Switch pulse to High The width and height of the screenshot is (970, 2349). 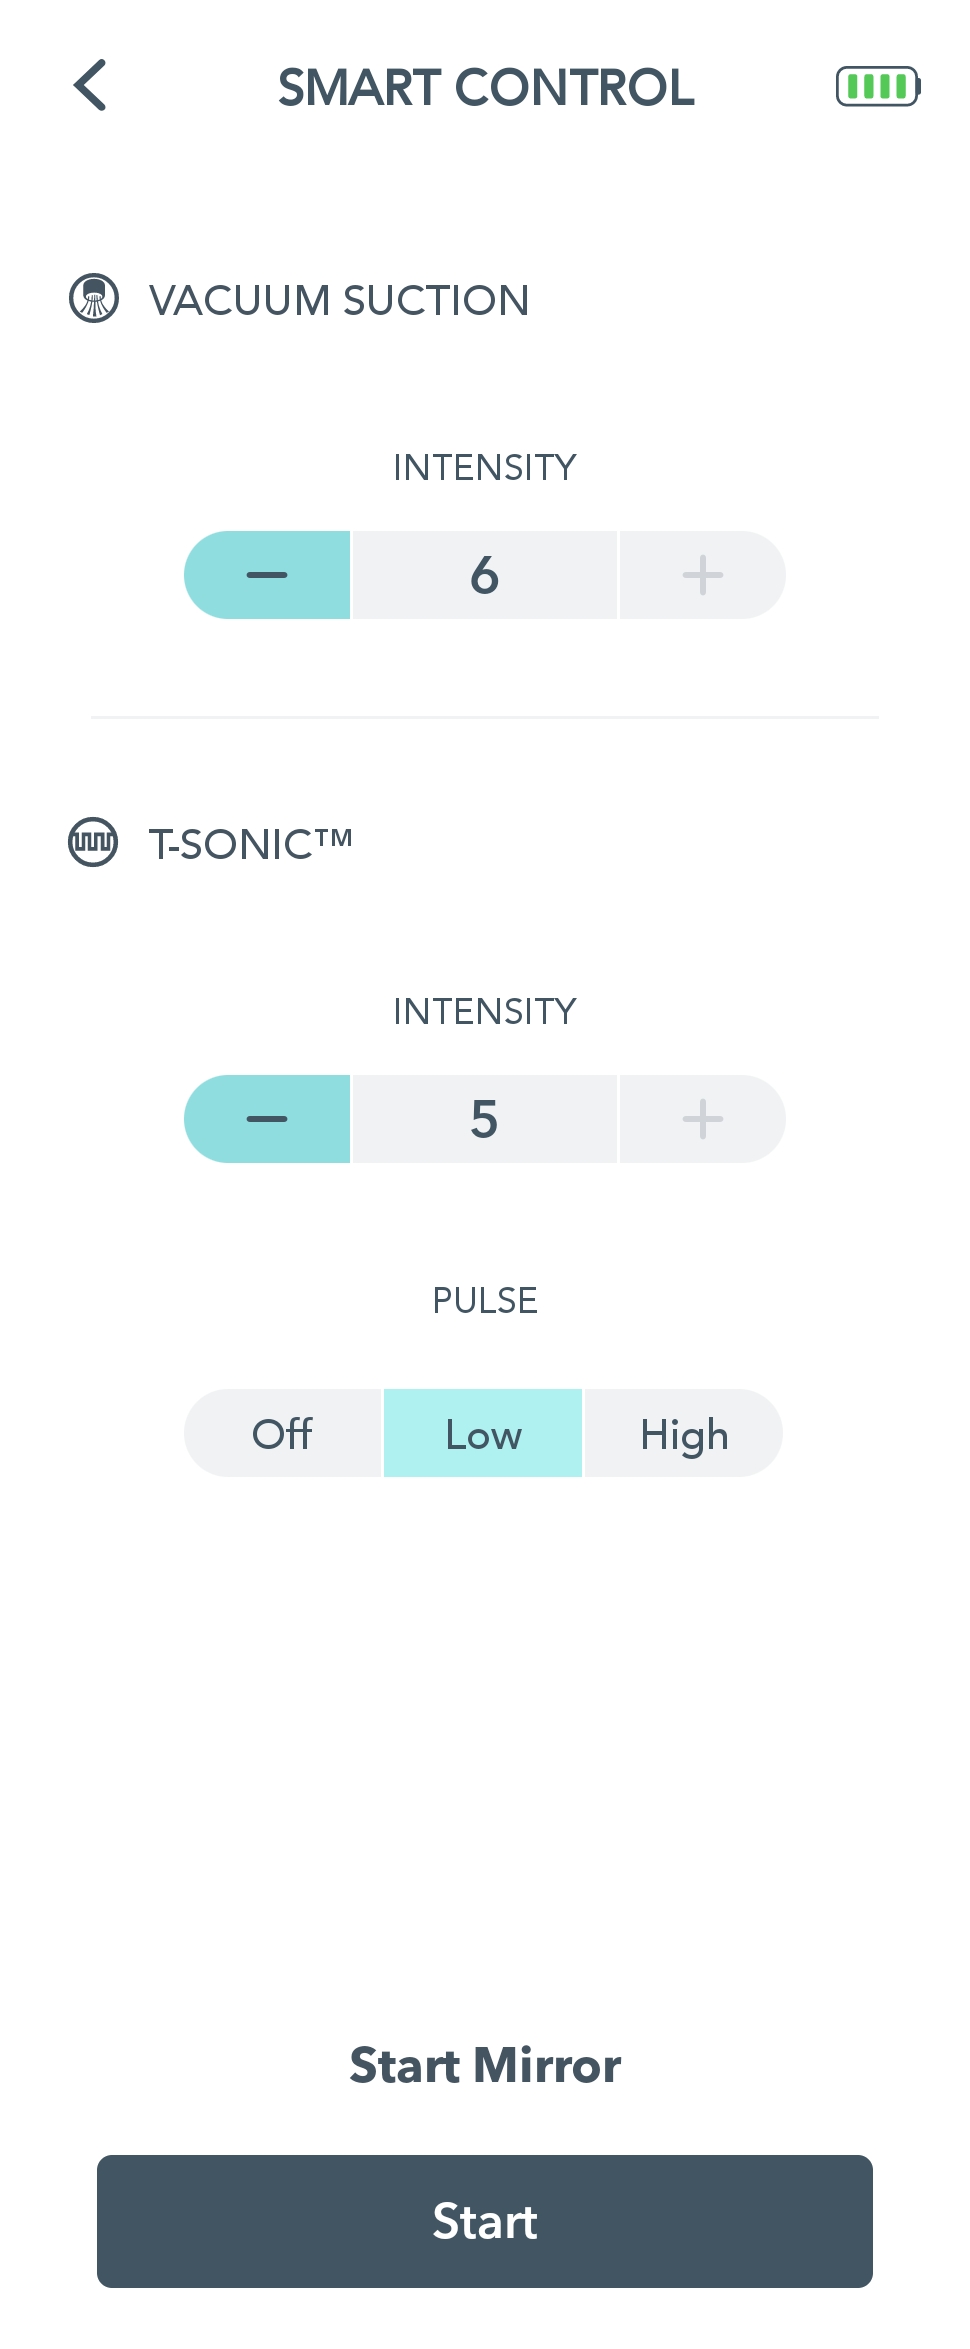pos(684,1433)
